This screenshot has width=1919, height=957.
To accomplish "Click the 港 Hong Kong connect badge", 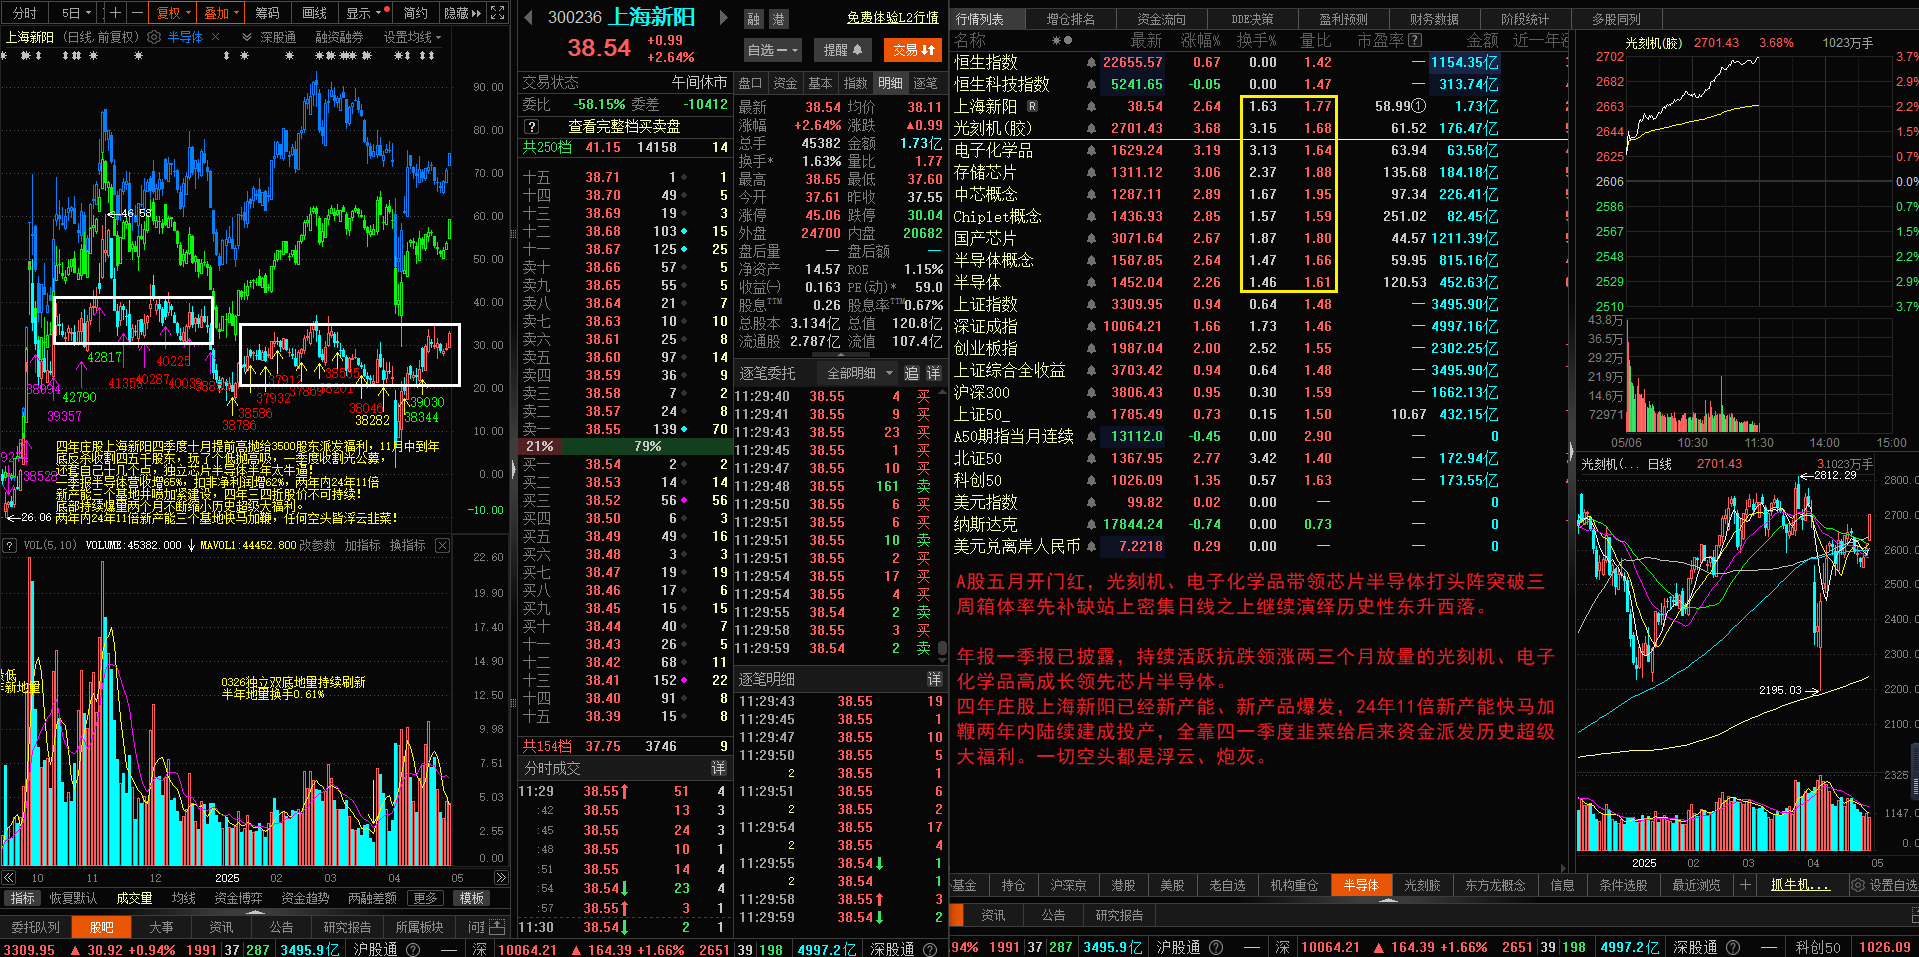I will coord(777,19).
